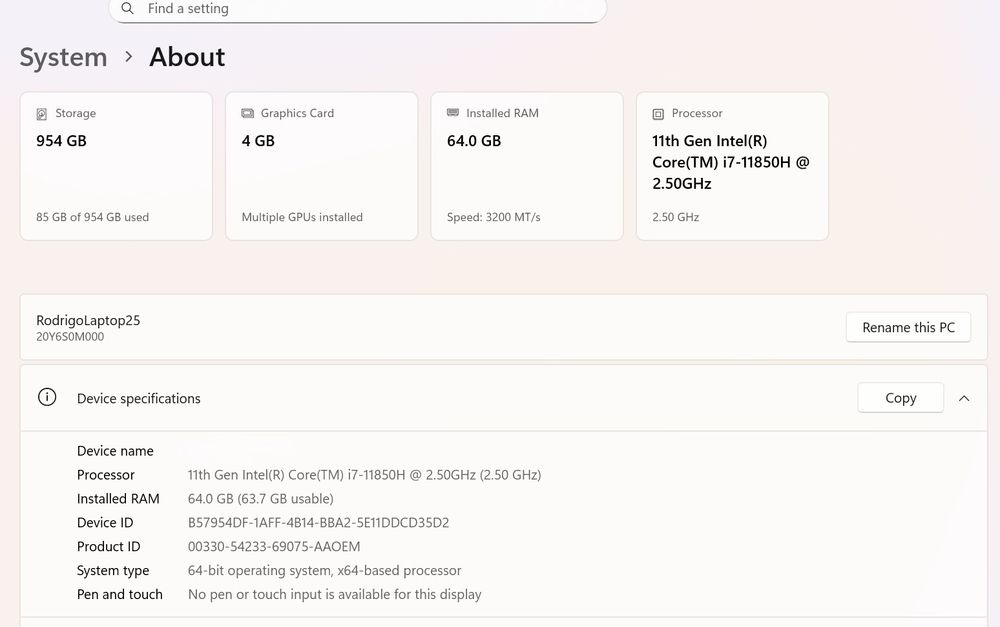The height and width of the screenshot is (627, 1000).
Task: Click the RodrigoLaptop25 PC name
Action: click(x=88, y=321)
